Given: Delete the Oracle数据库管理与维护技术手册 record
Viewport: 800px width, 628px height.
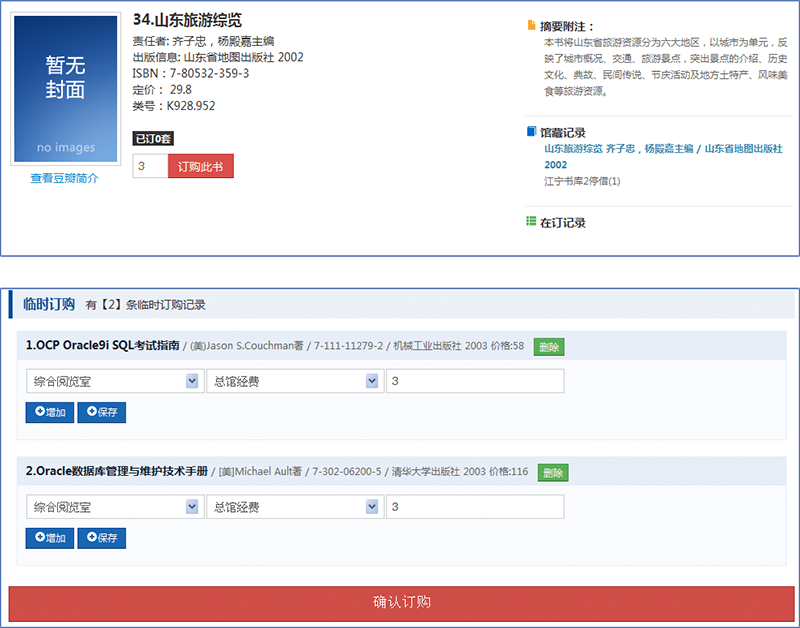Looking at the screenshot, I should pyautogui.click(x=553, y=473).
